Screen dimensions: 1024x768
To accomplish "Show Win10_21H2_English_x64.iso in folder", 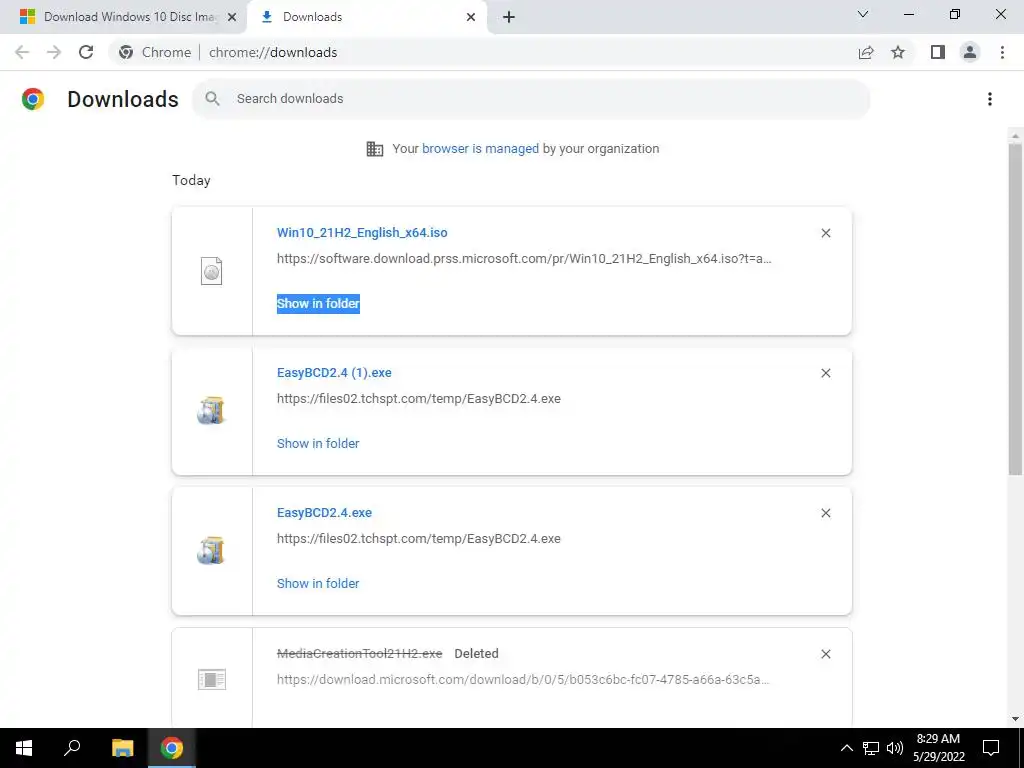I will pos(318,304).
